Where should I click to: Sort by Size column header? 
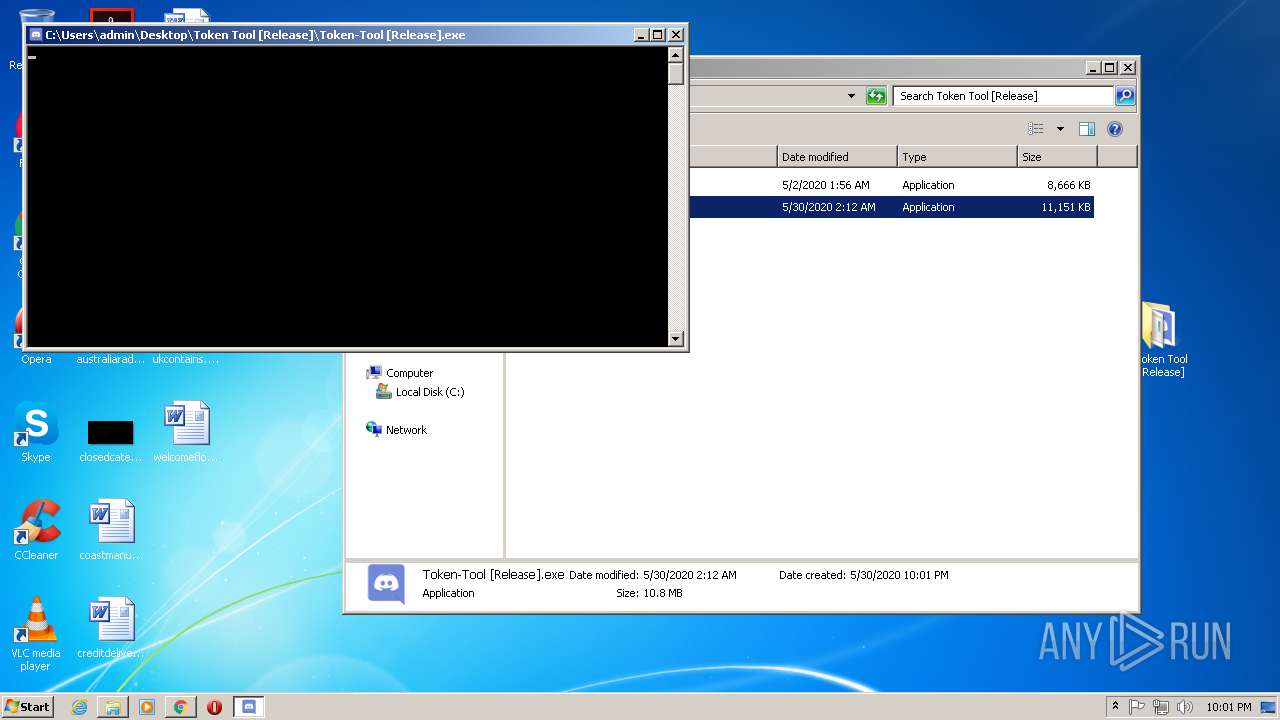coord(1057,157)
